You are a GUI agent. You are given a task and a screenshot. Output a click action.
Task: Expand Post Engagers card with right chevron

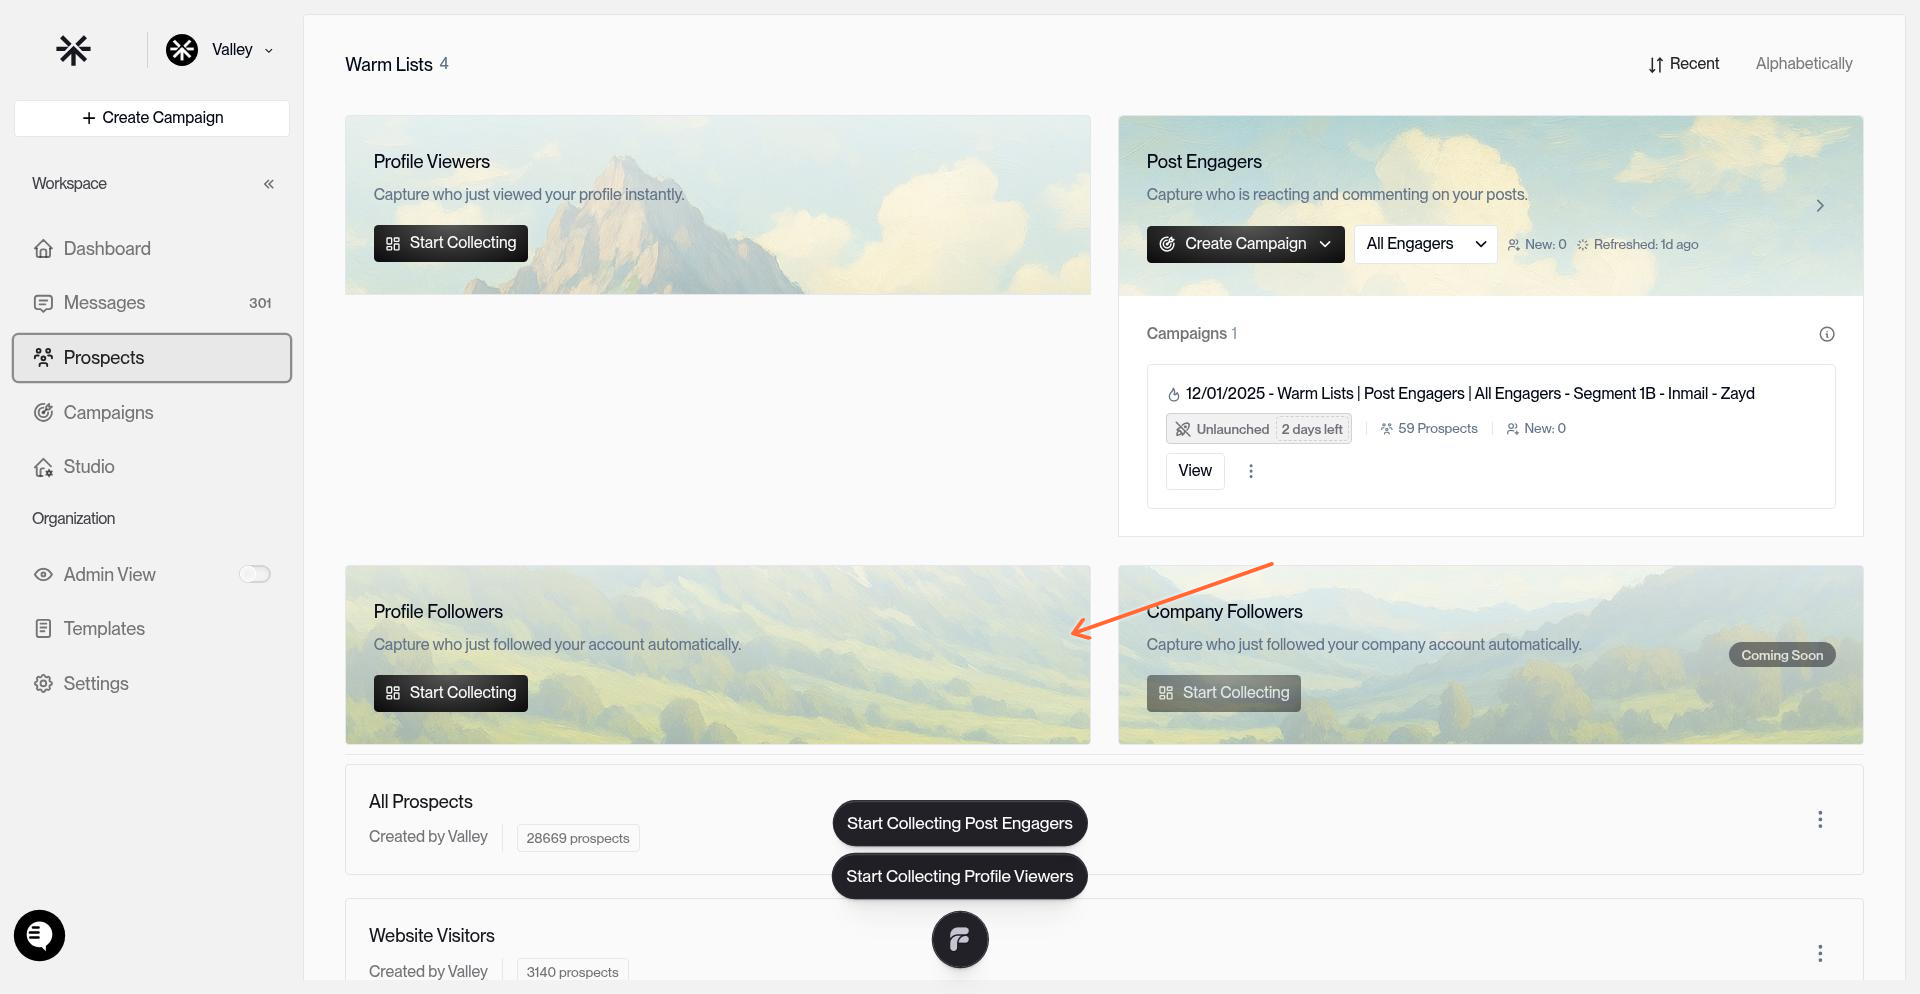(1820, 206)
